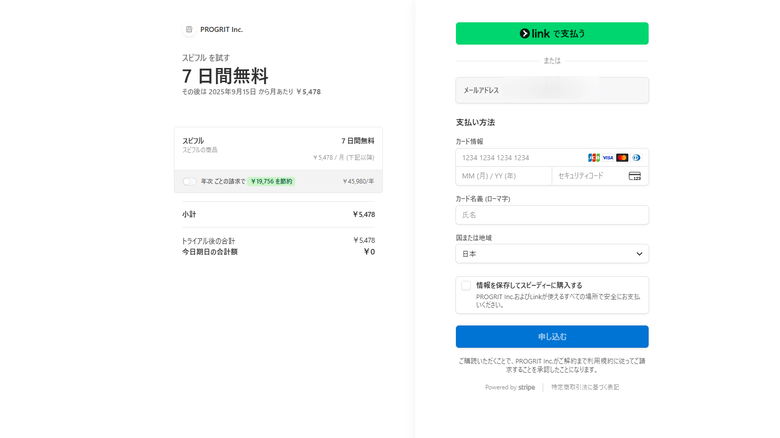The image size is (780, 438).
Task: Click the Mastercard brand icon
Action: (622, 158)
